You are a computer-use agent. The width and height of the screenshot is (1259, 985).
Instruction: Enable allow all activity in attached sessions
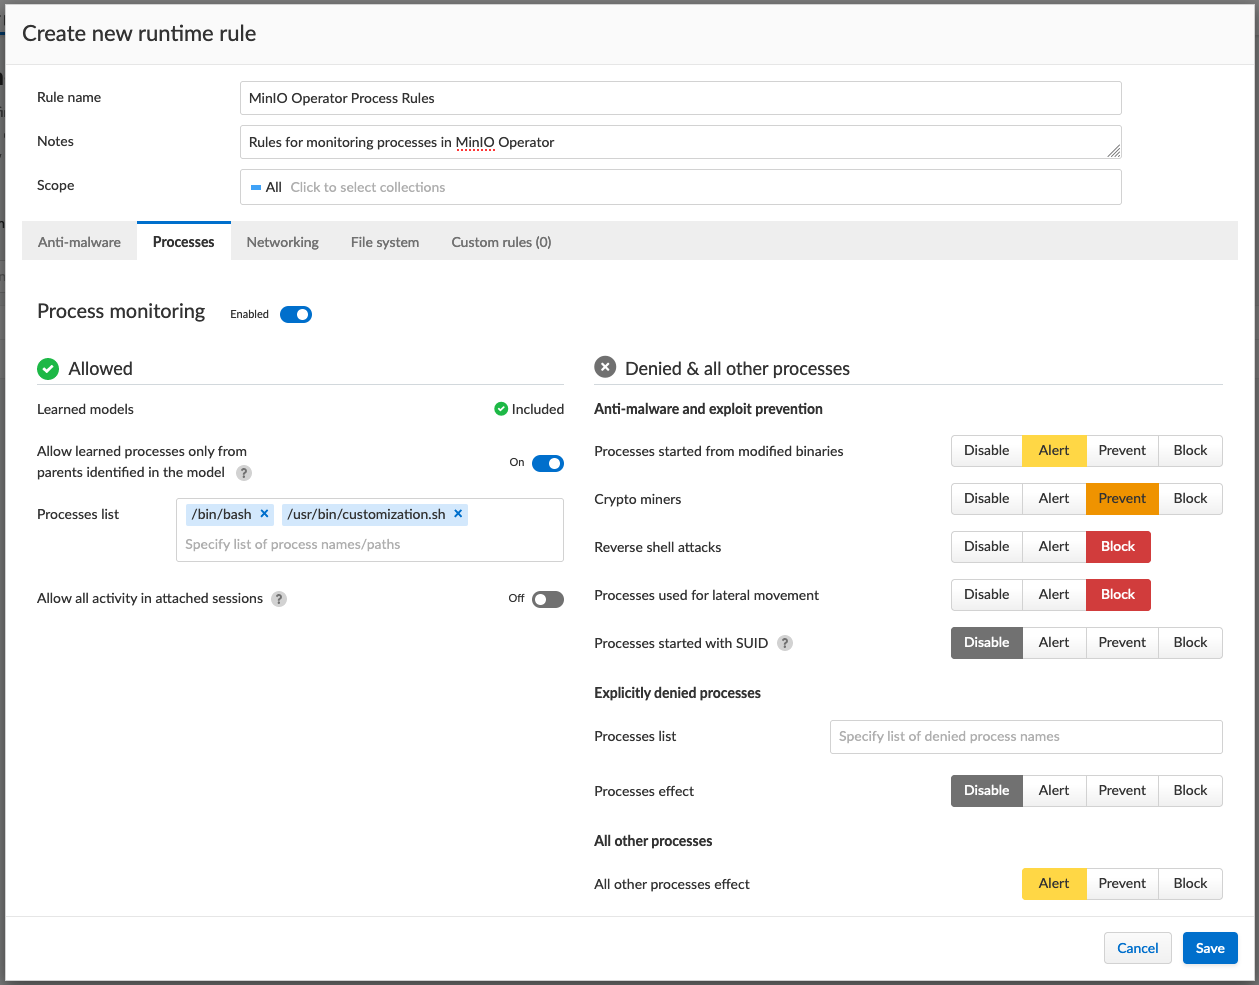[x=547, y=599]
